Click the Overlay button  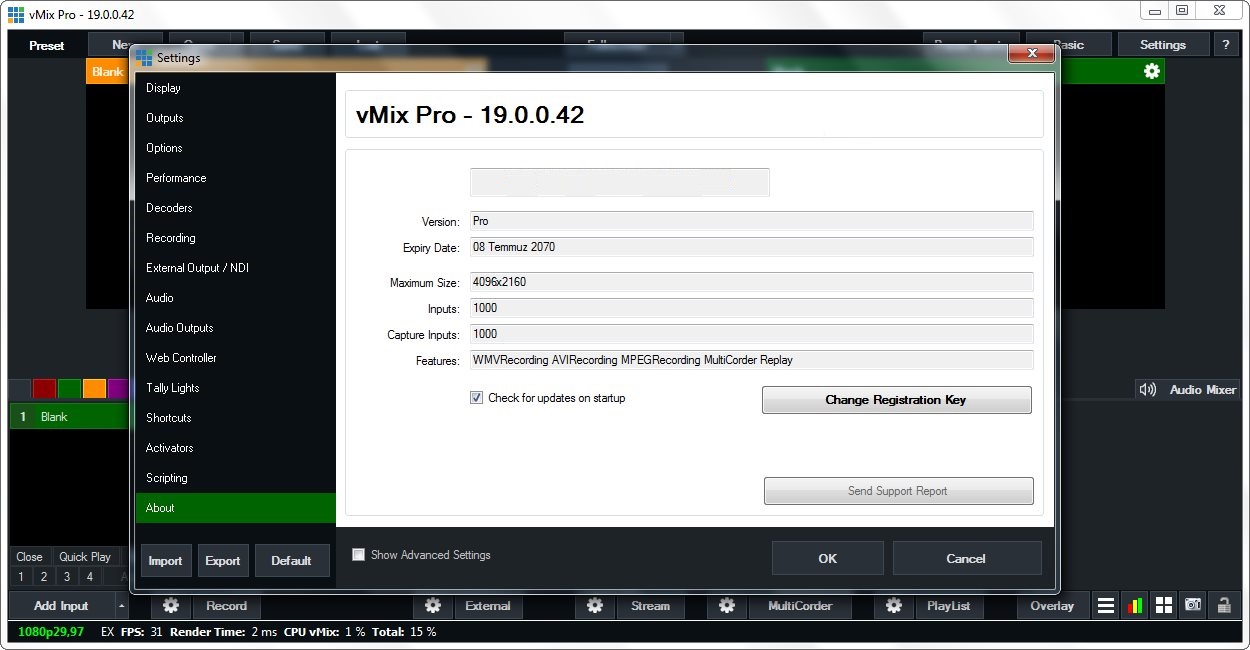point(1052,606)
